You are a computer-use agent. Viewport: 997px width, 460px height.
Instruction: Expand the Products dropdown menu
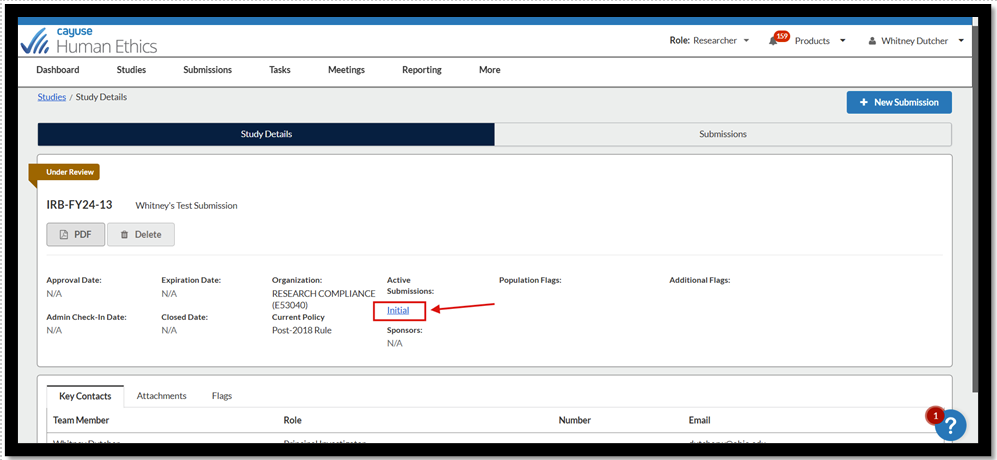click(x=820, y=41)
